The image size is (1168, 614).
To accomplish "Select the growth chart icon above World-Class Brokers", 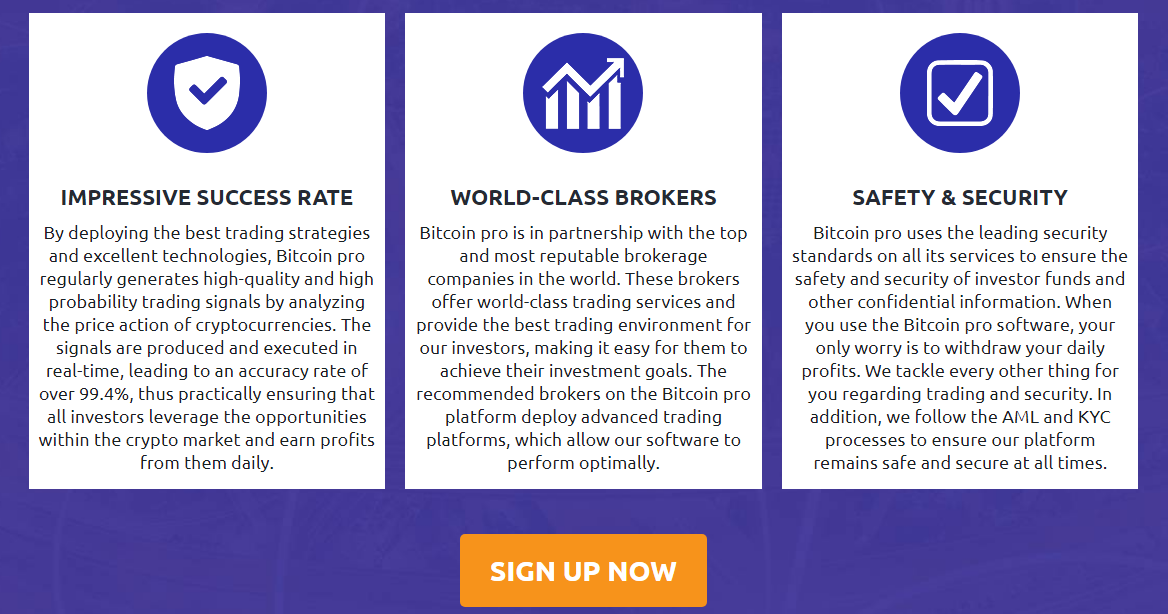I will 583,92.
